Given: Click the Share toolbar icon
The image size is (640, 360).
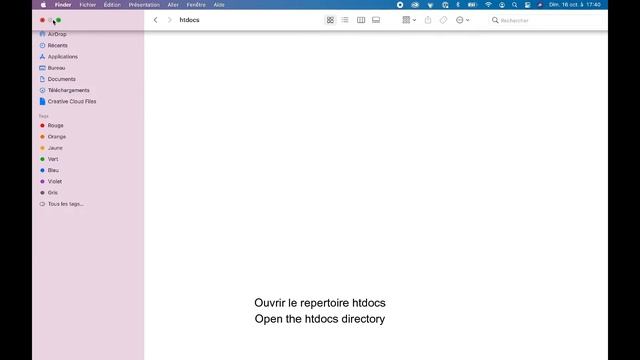Looking at the screenshot, I should coord(428,20).
